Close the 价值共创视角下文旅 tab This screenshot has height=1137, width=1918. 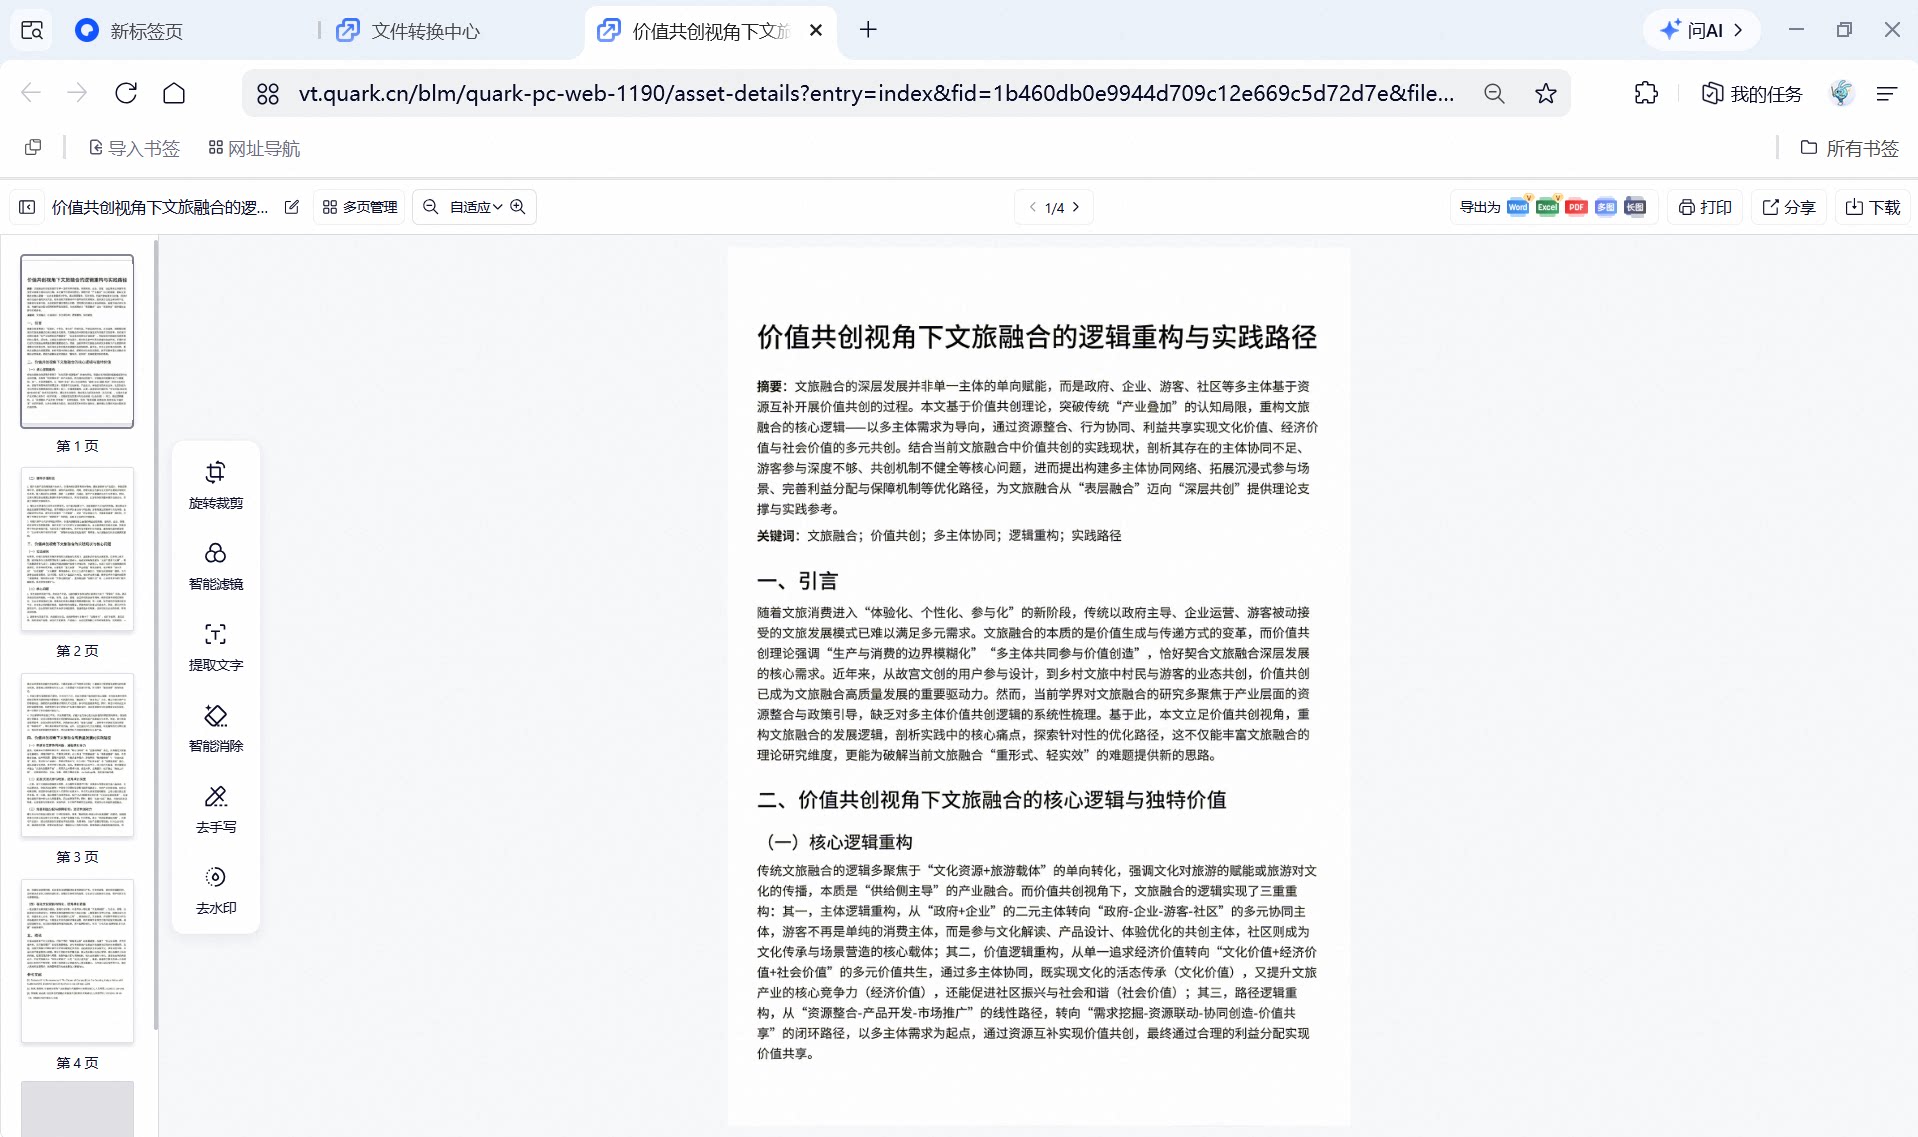point(816,30)
